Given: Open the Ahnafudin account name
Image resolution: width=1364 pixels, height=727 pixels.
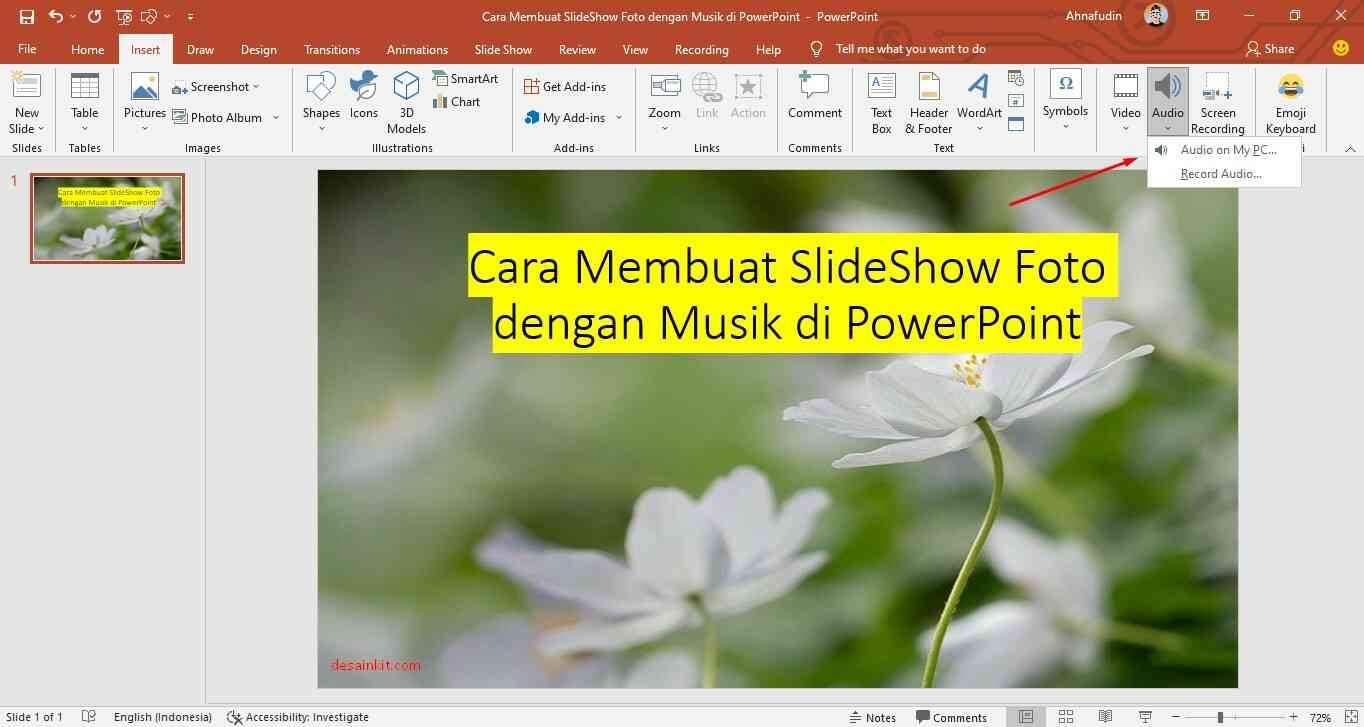Looking at the screenshot, I should click(x=1094, y=16).
